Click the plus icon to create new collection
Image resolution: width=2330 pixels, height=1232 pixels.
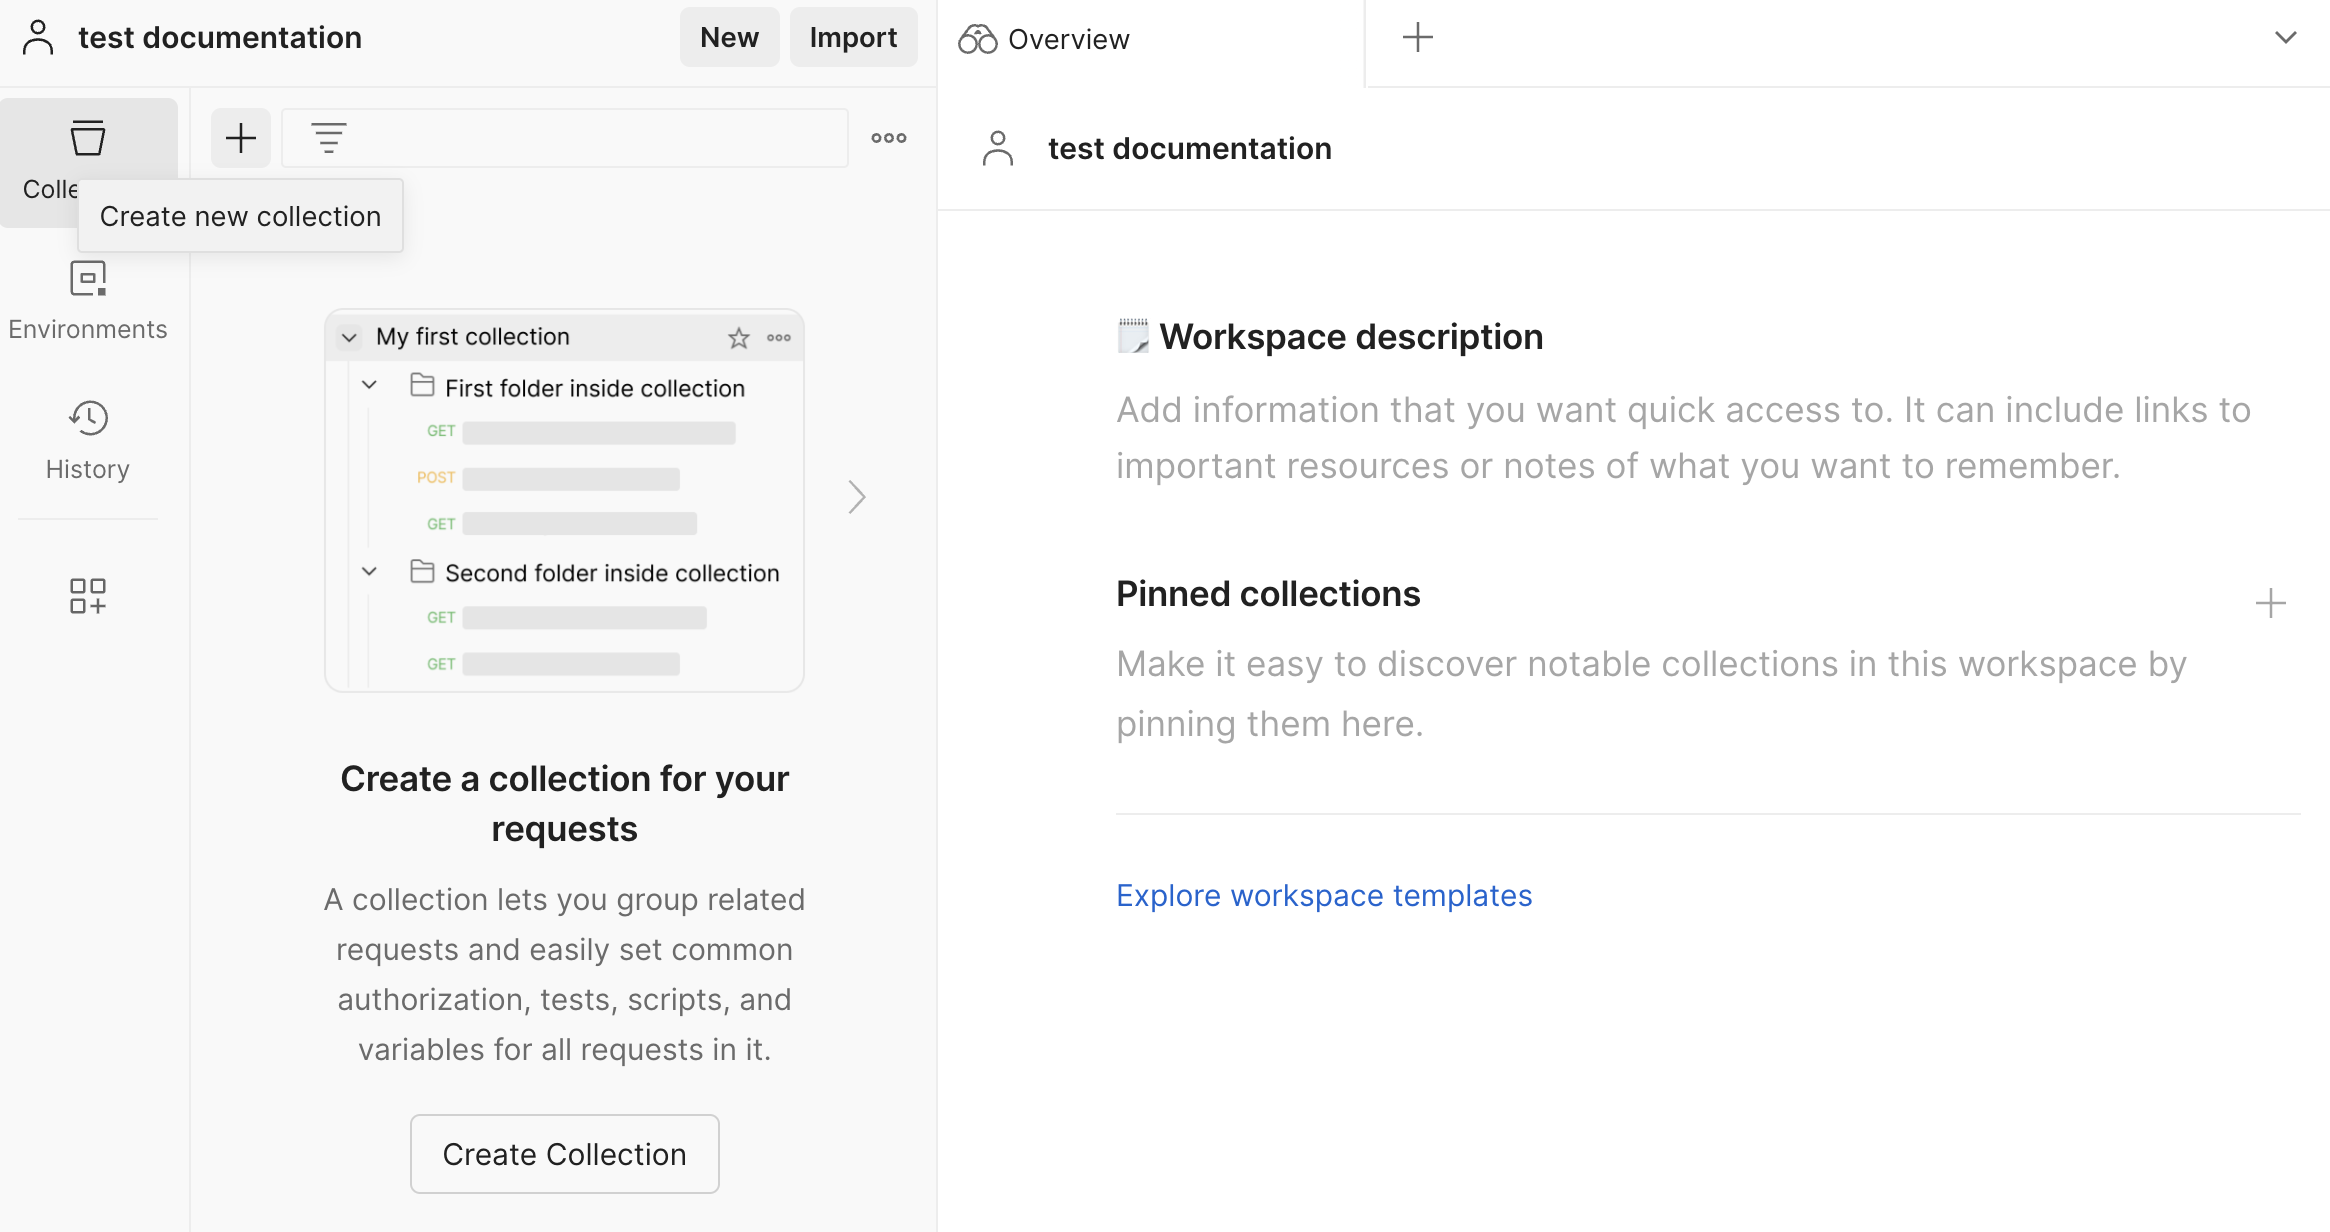[241, 138]
